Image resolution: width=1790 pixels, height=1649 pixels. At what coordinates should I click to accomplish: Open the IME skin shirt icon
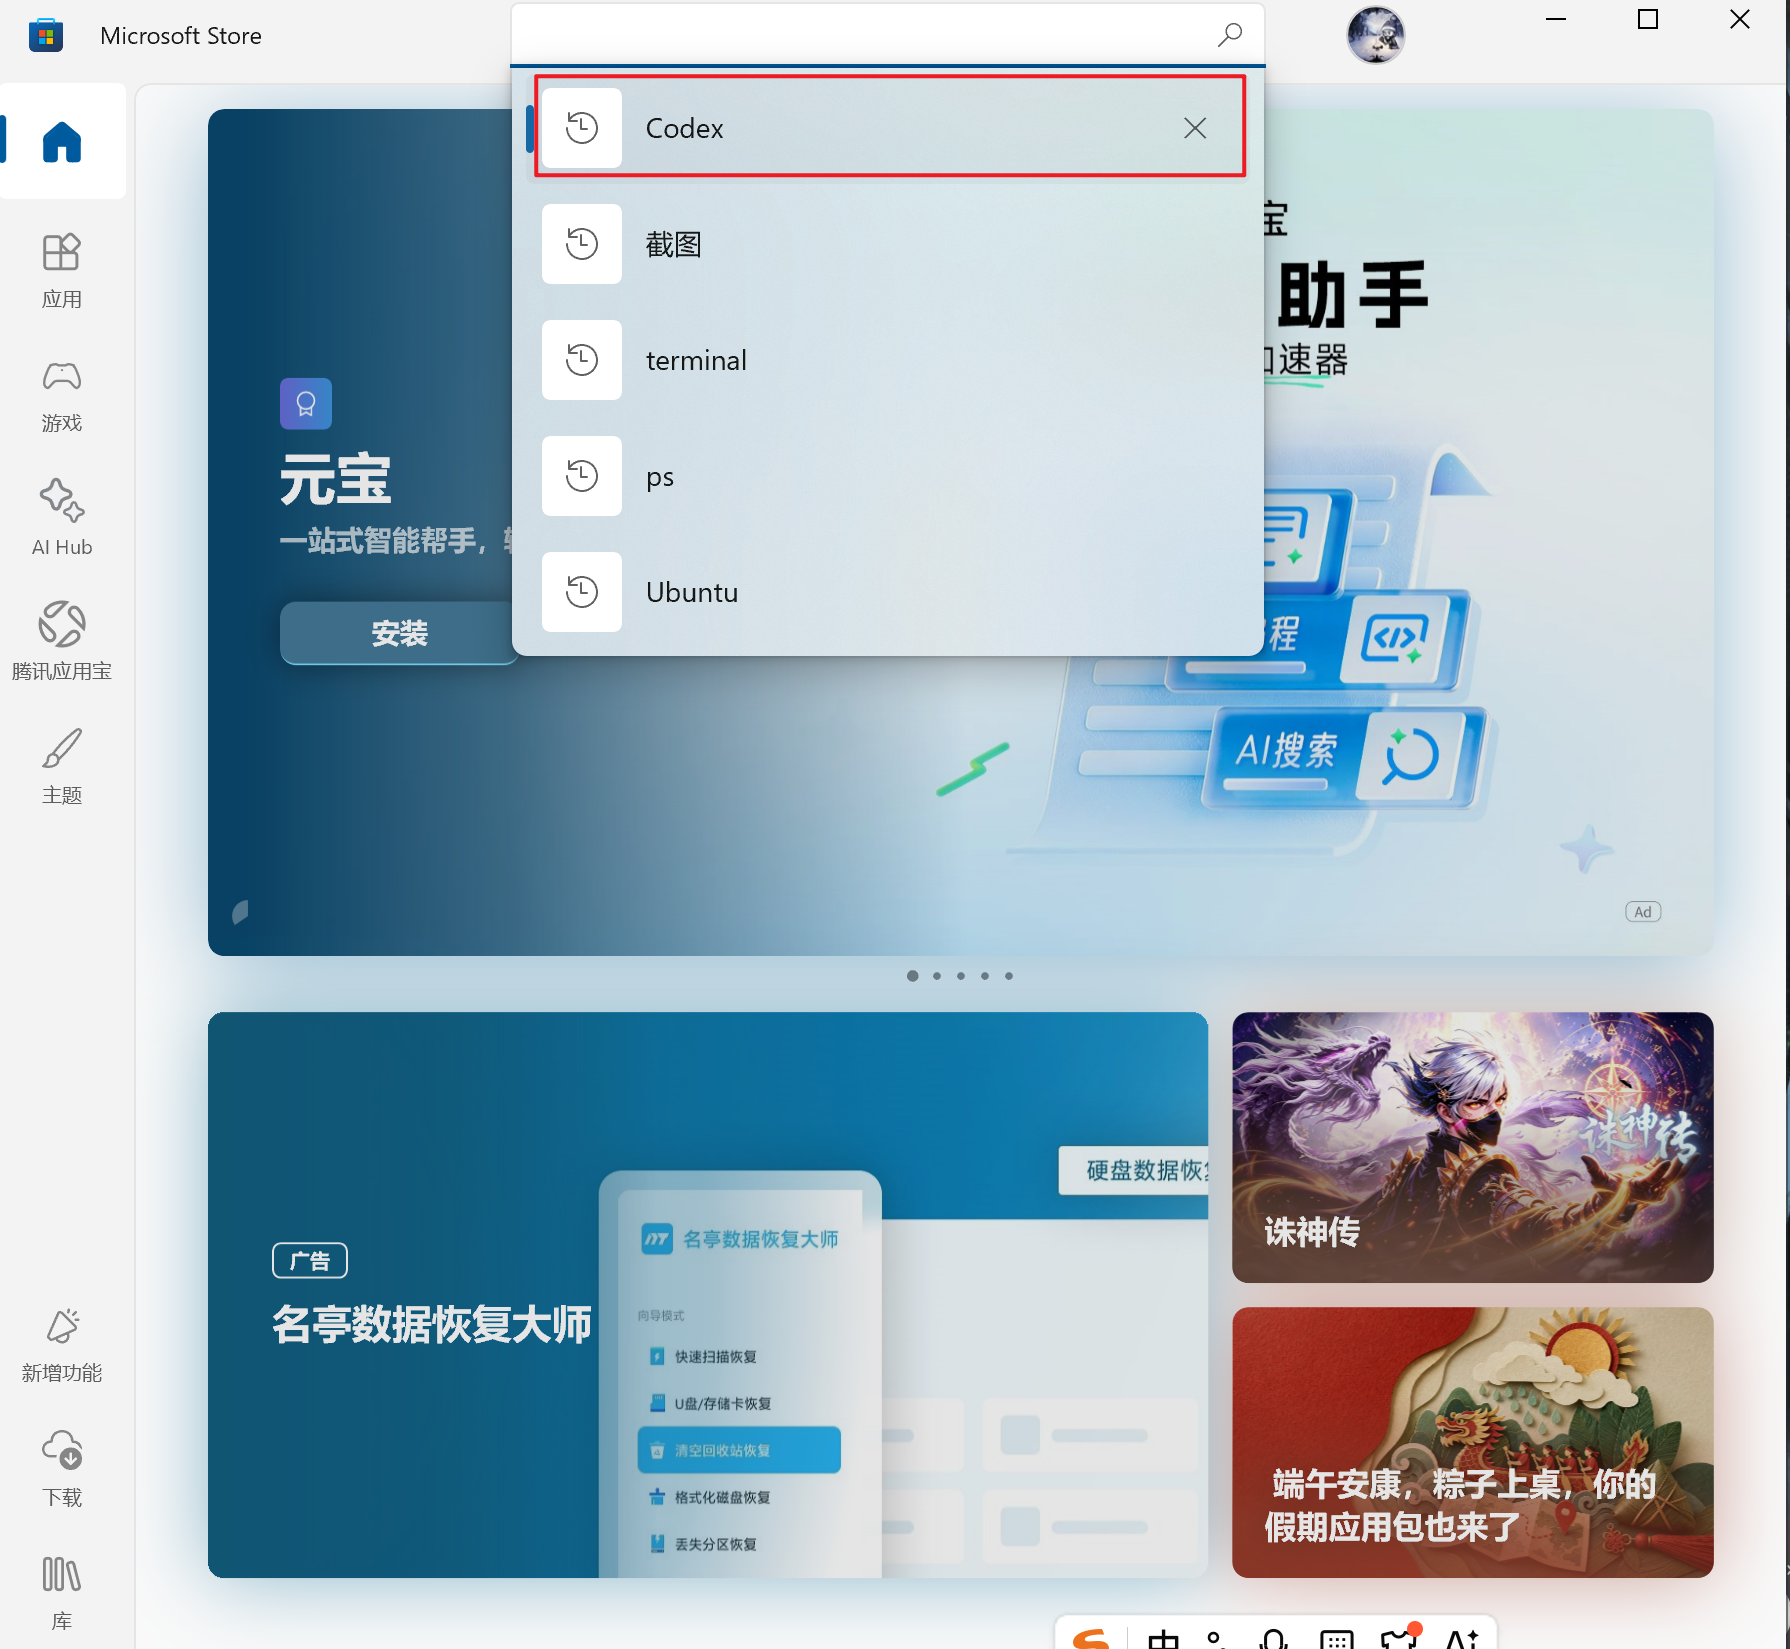pyautogui.click(x=1400, y=1635)
